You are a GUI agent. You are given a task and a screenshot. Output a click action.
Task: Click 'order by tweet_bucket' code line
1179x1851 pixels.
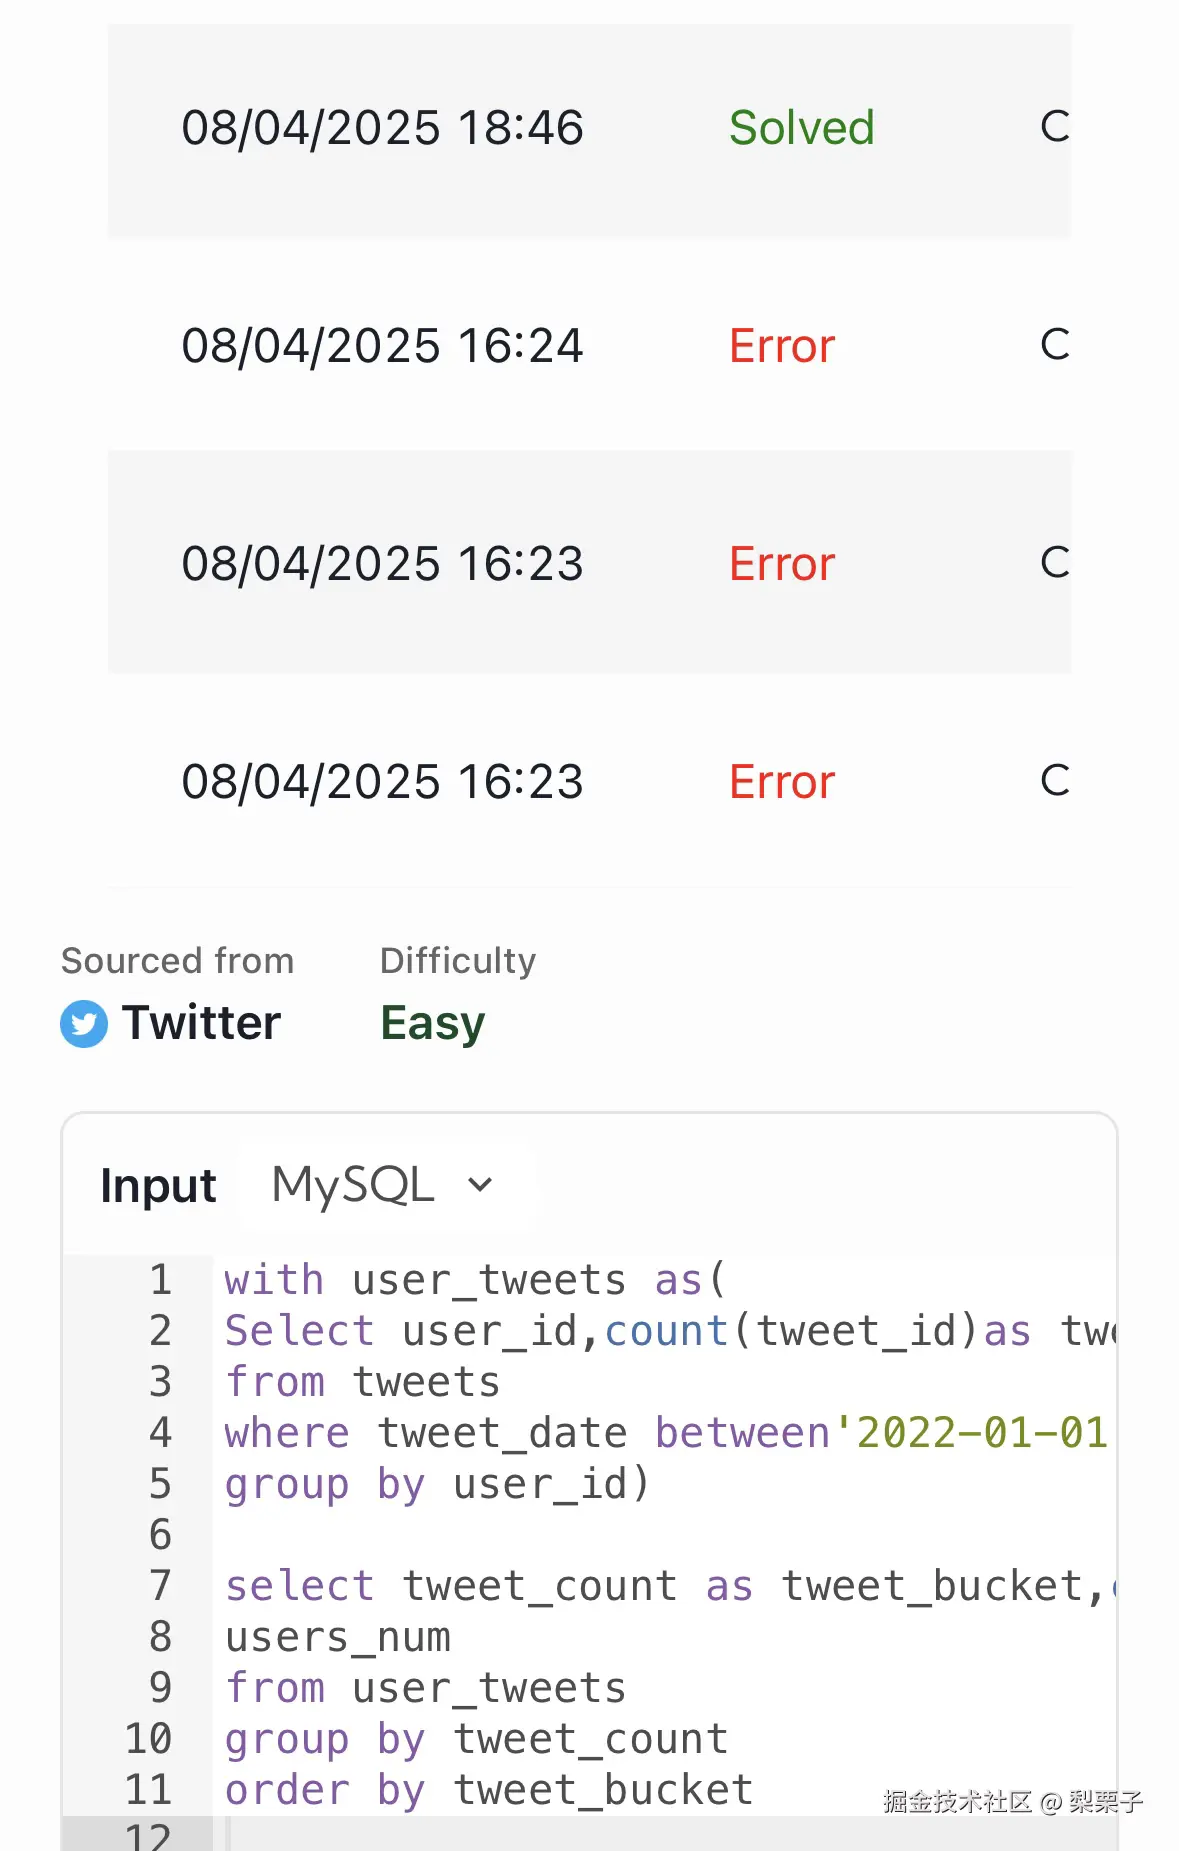pos(488,1790)
